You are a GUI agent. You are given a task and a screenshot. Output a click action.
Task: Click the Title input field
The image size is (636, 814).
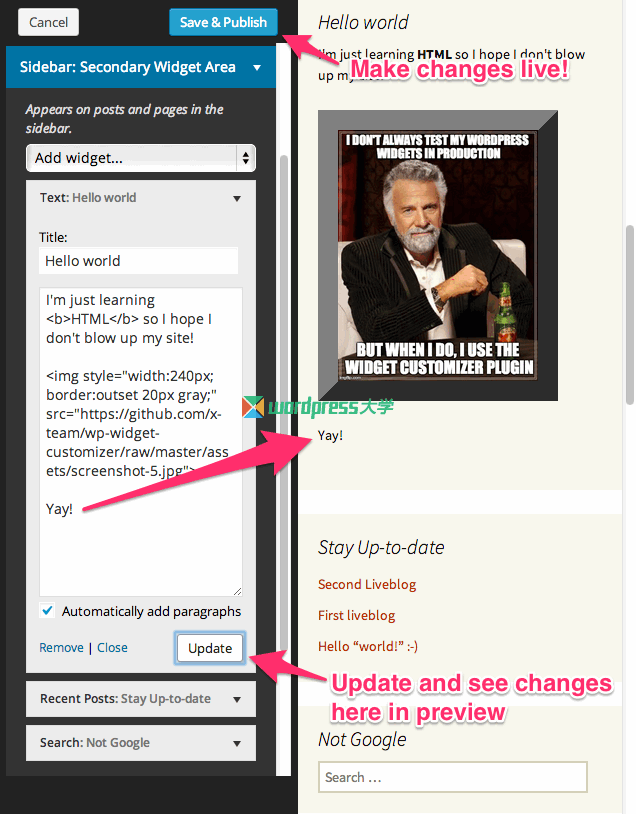(139, 261)
